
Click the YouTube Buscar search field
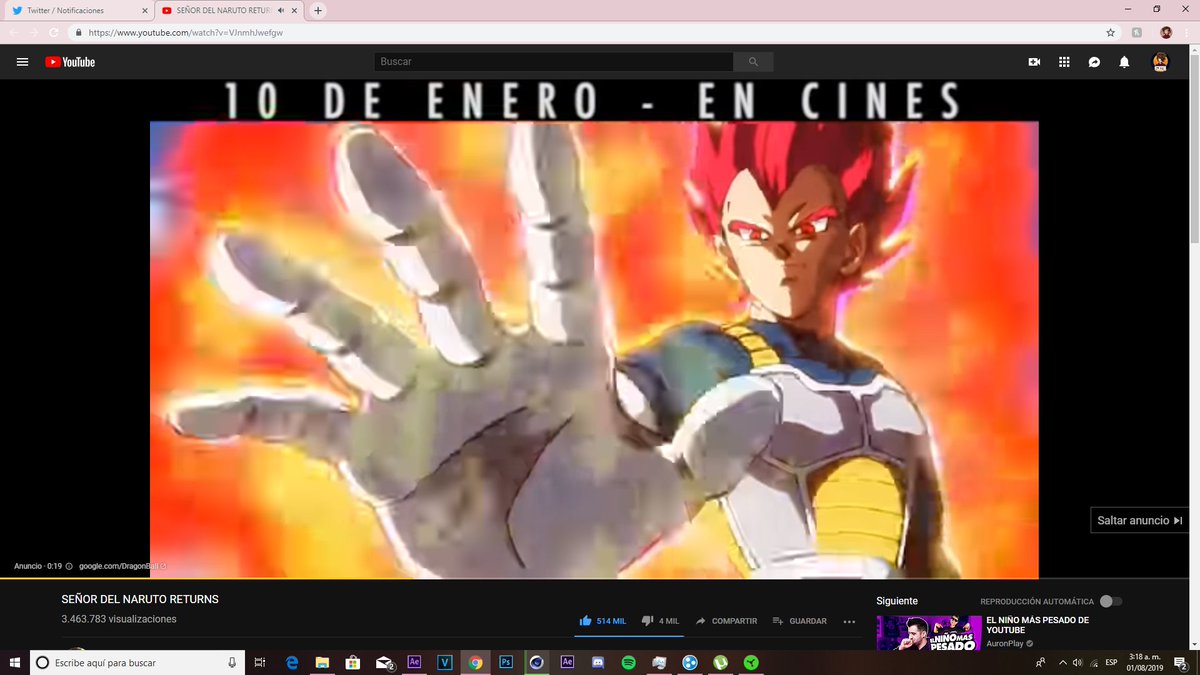point(554,62)
